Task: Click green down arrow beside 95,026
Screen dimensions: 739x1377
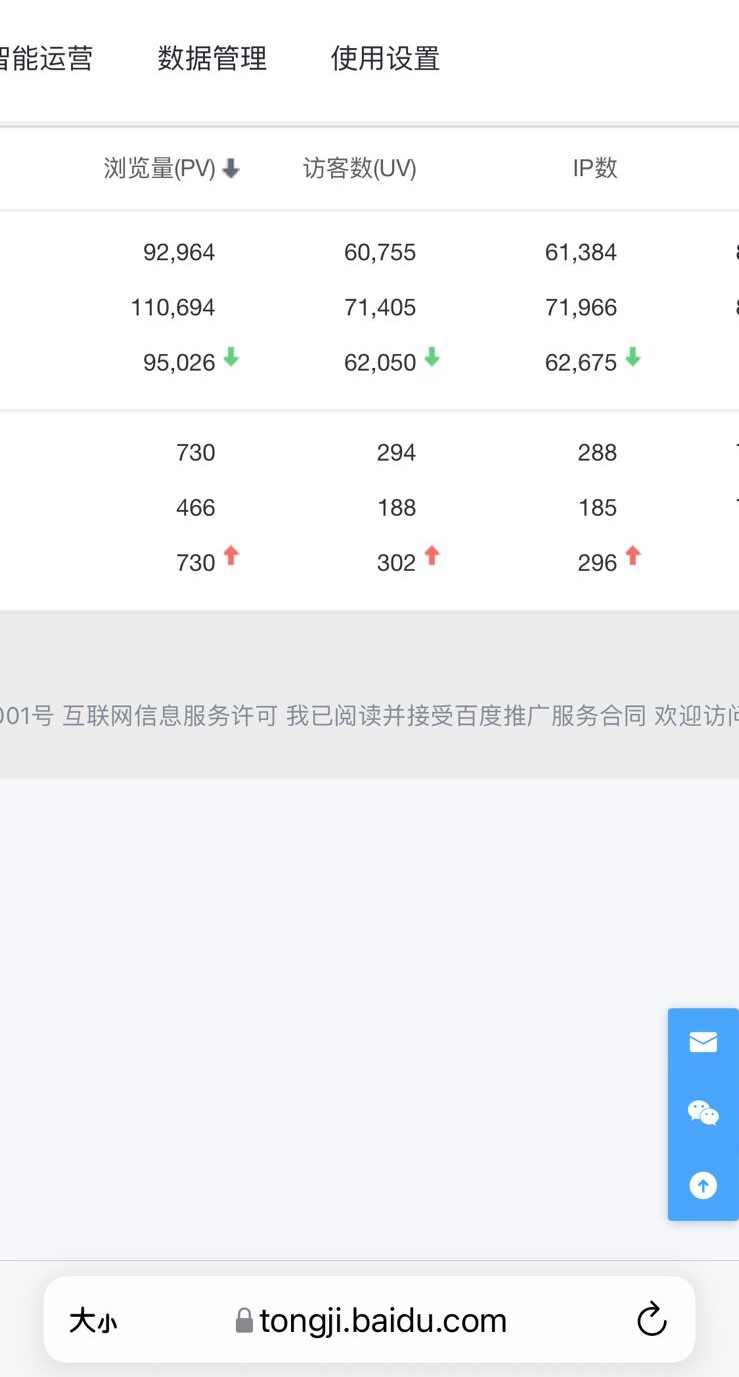Action: (x=231, y=357)
